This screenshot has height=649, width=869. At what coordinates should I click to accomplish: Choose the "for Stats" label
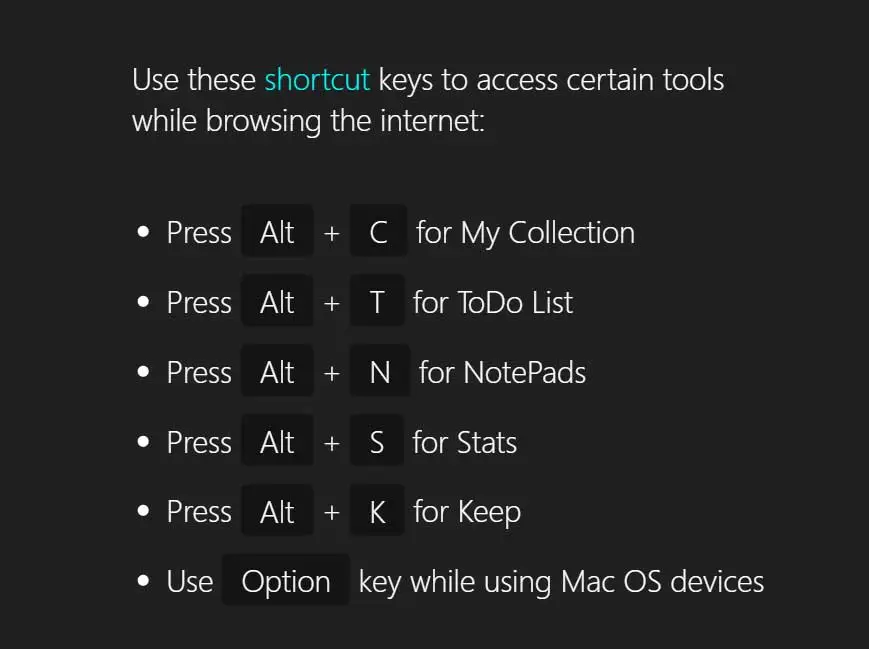(x=465, y=443)
